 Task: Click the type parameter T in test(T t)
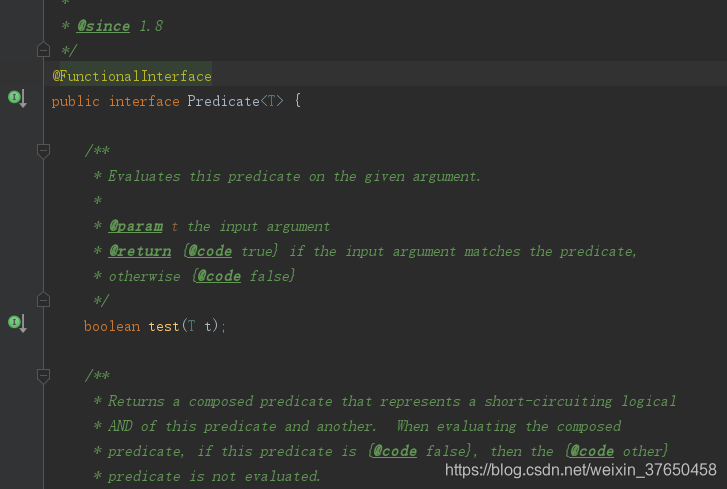(191, 326)
